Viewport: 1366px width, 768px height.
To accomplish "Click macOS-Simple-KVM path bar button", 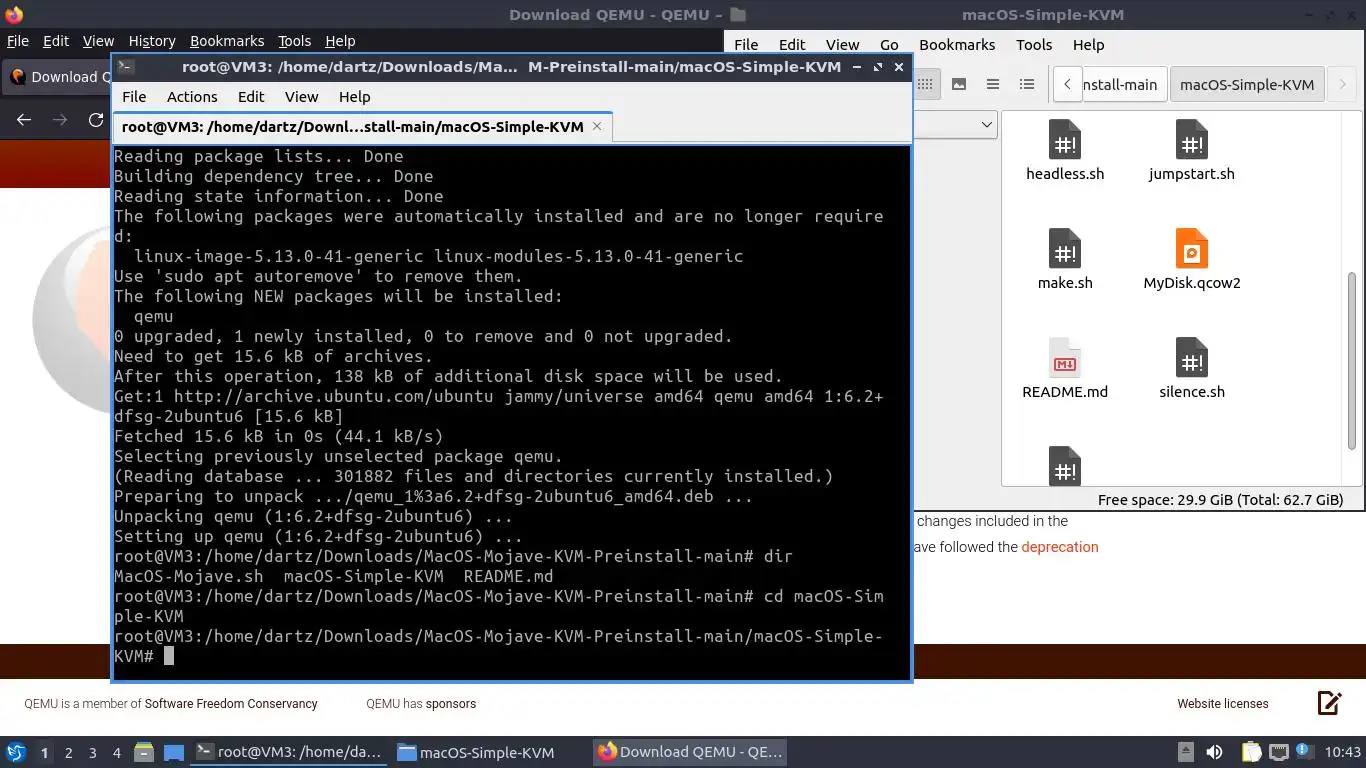I will point(1247,84).
